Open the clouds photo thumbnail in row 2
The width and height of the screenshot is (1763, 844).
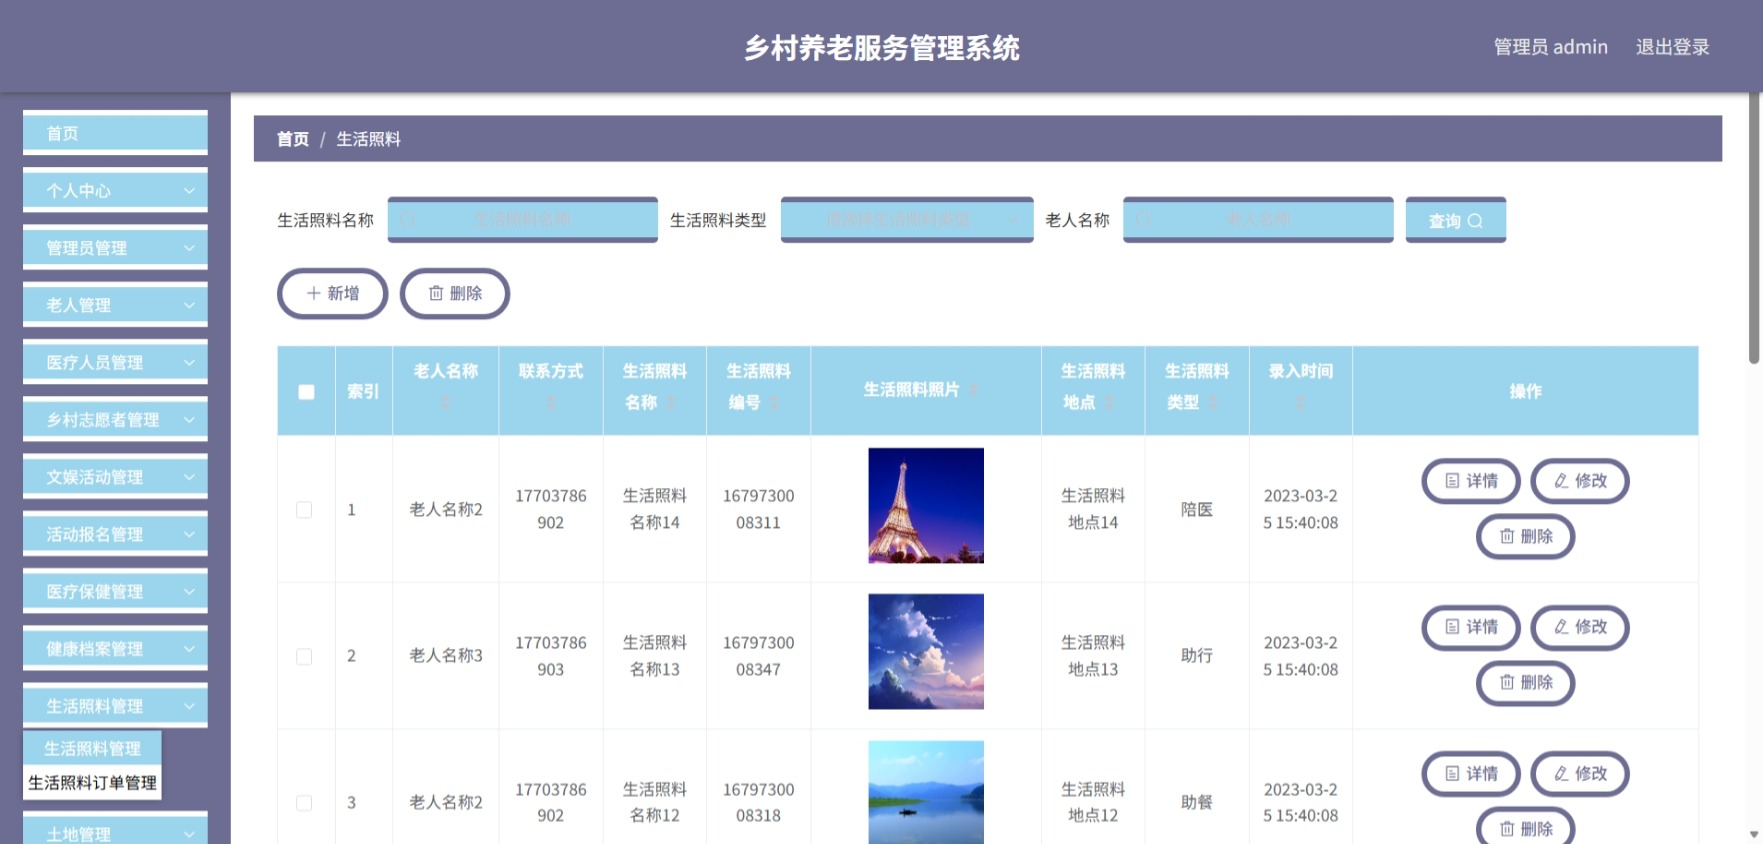926,652
